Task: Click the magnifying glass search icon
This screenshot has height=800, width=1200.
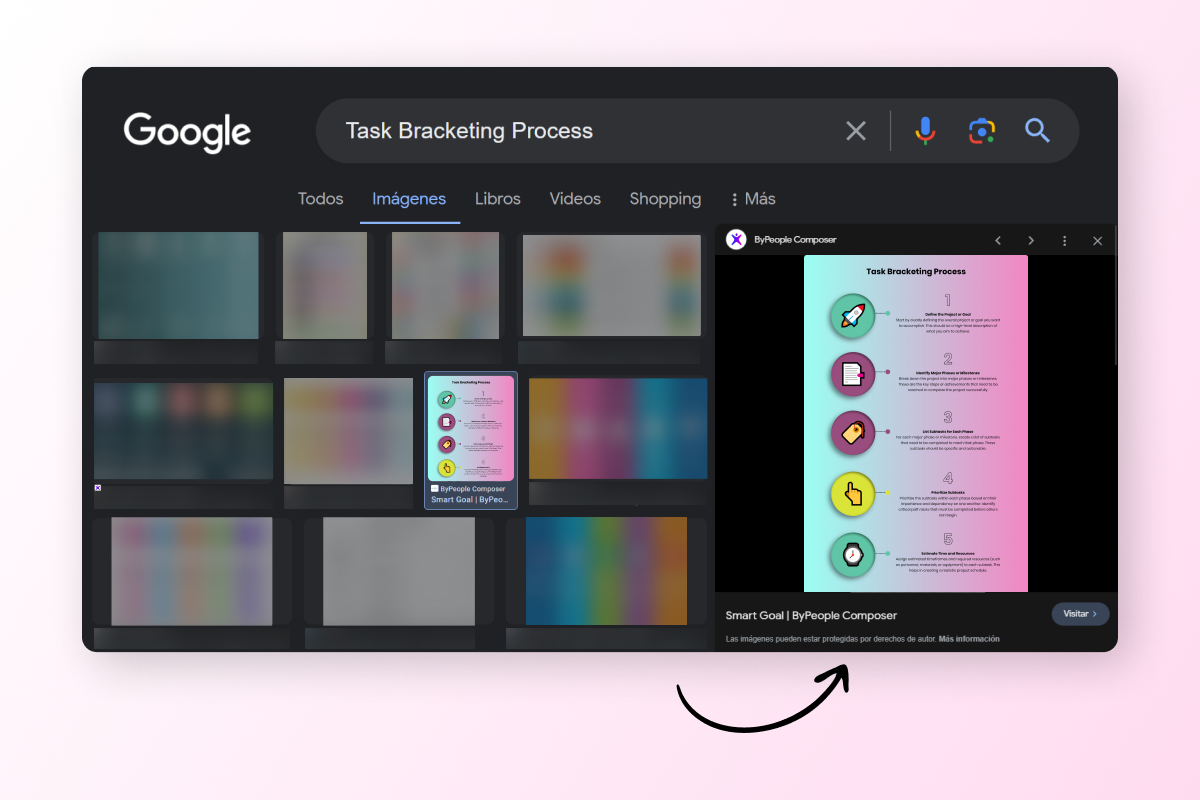Action: 1037,131
